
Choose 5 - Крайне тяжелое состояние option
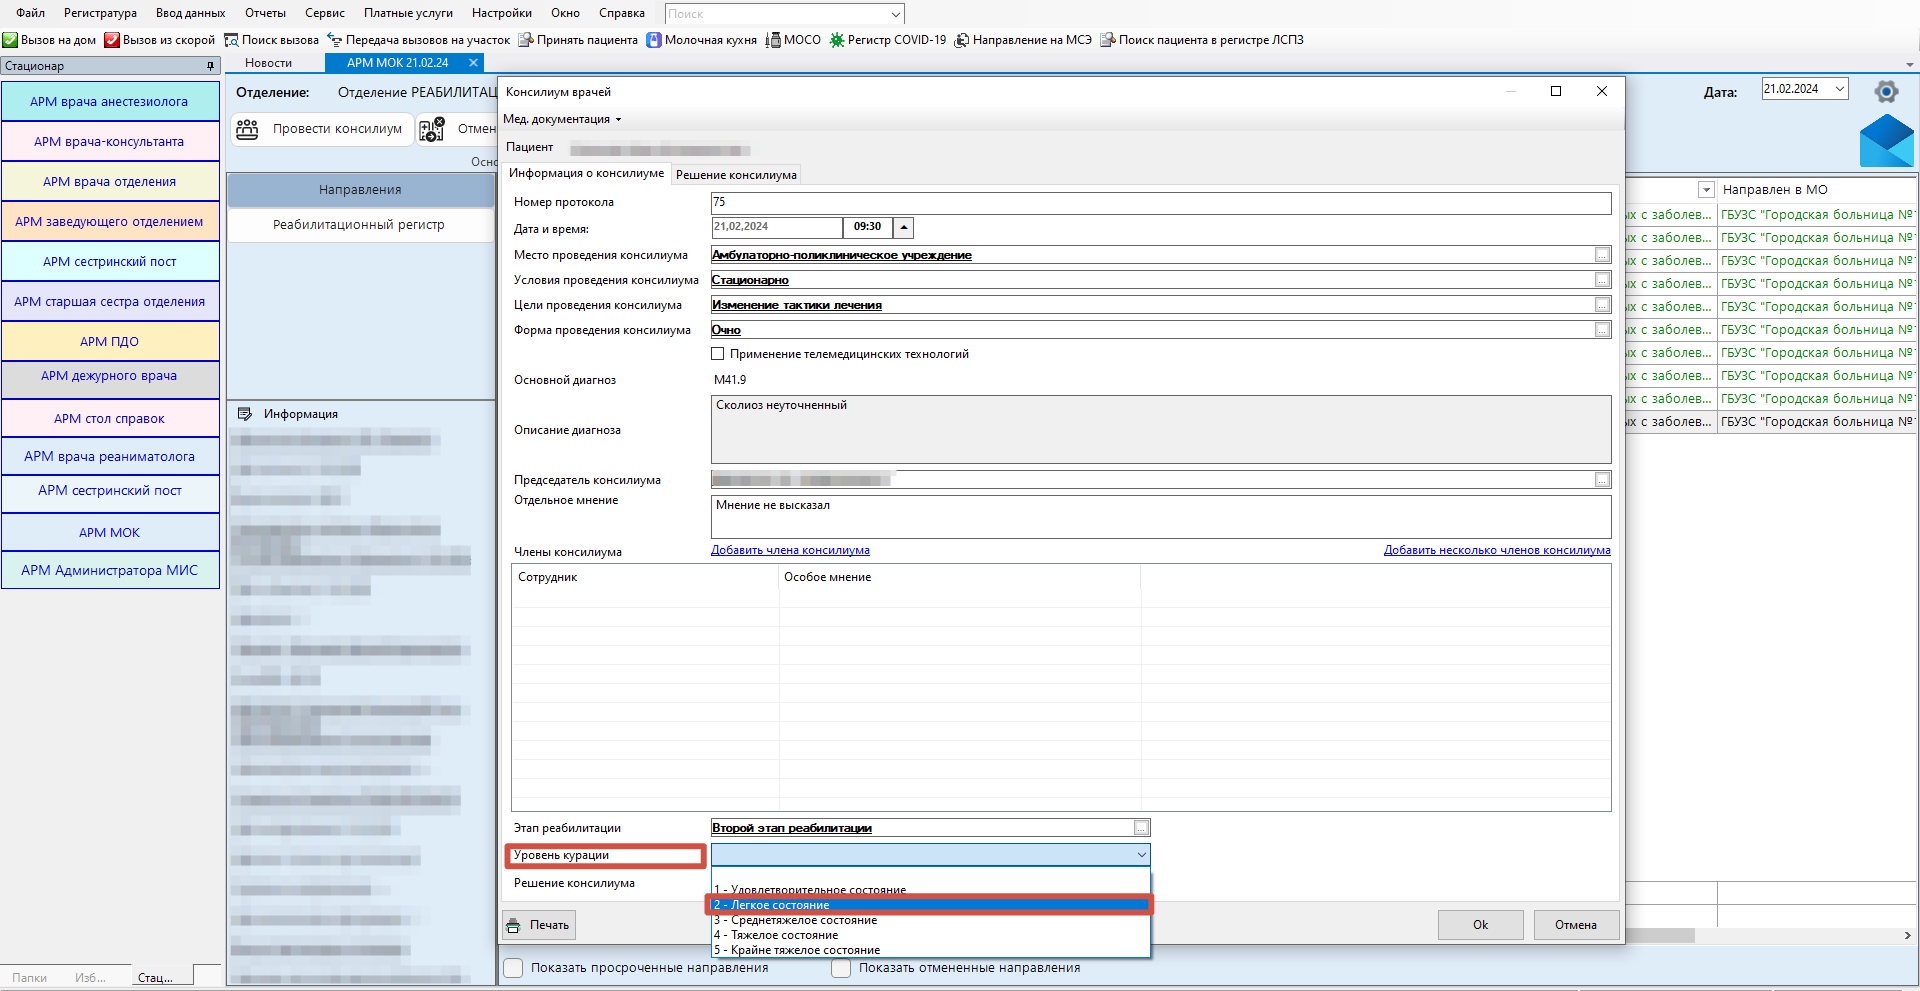[x=931, y=950]
